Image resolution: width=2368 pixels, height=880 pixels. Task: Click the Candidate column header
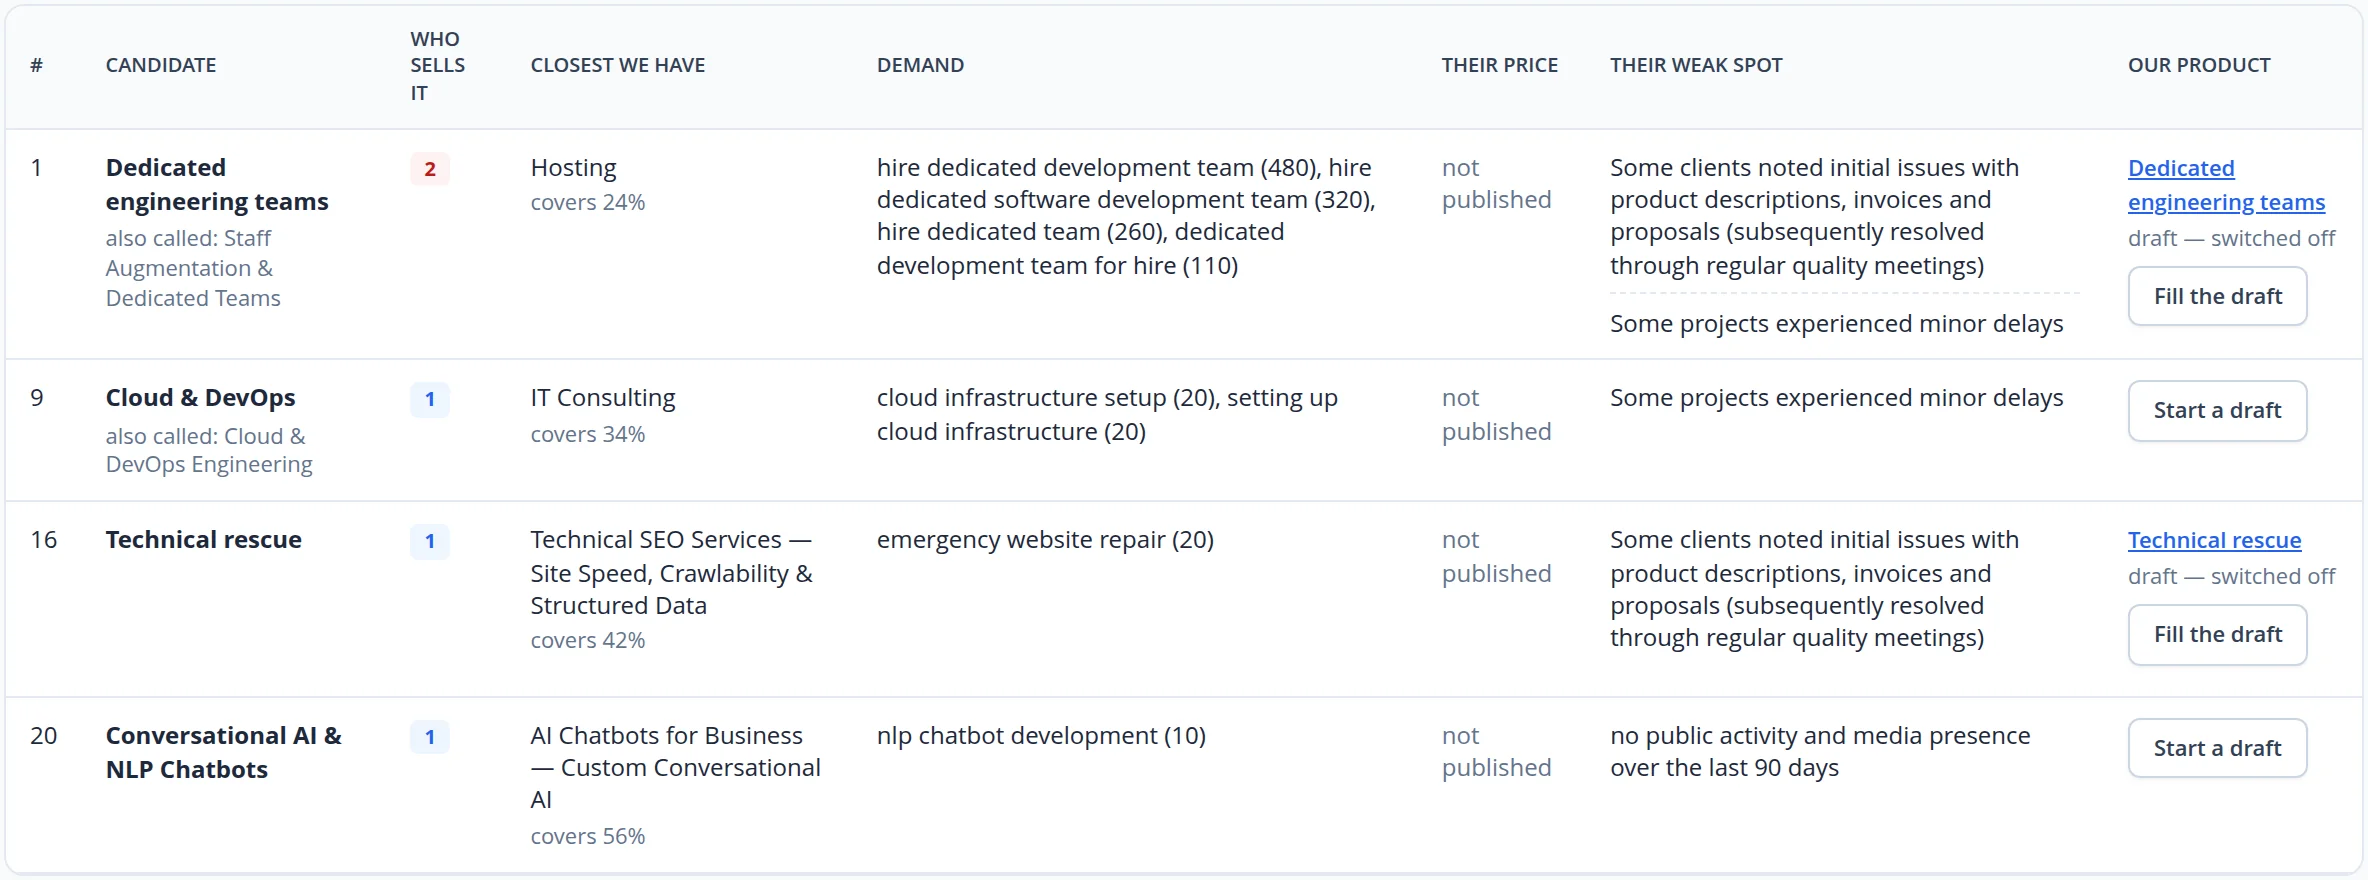click(161, 65)
